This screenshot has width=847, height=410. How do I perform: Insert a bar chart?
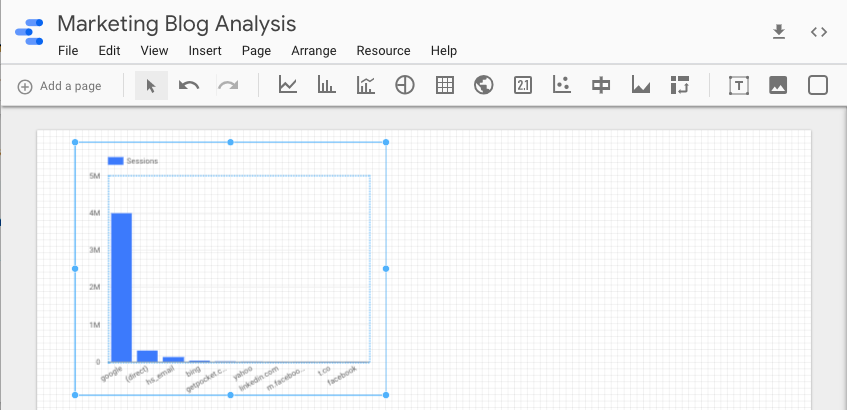[326, 86]
